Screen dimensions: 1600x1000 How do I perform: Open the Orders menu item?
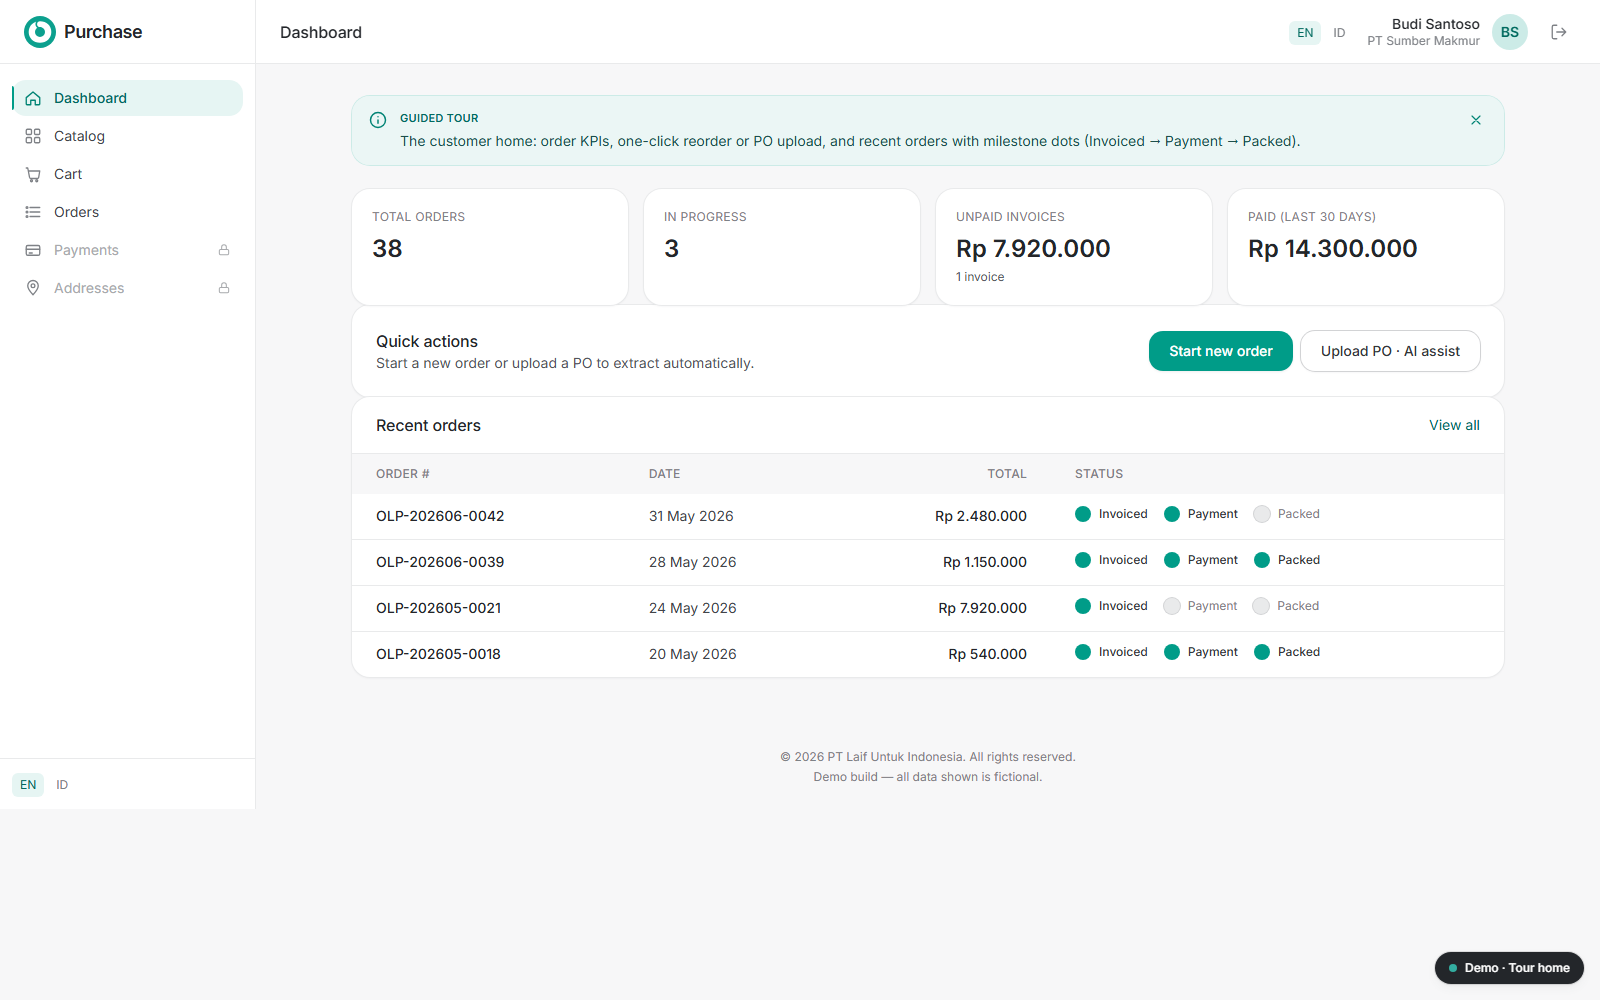point(128,212)
